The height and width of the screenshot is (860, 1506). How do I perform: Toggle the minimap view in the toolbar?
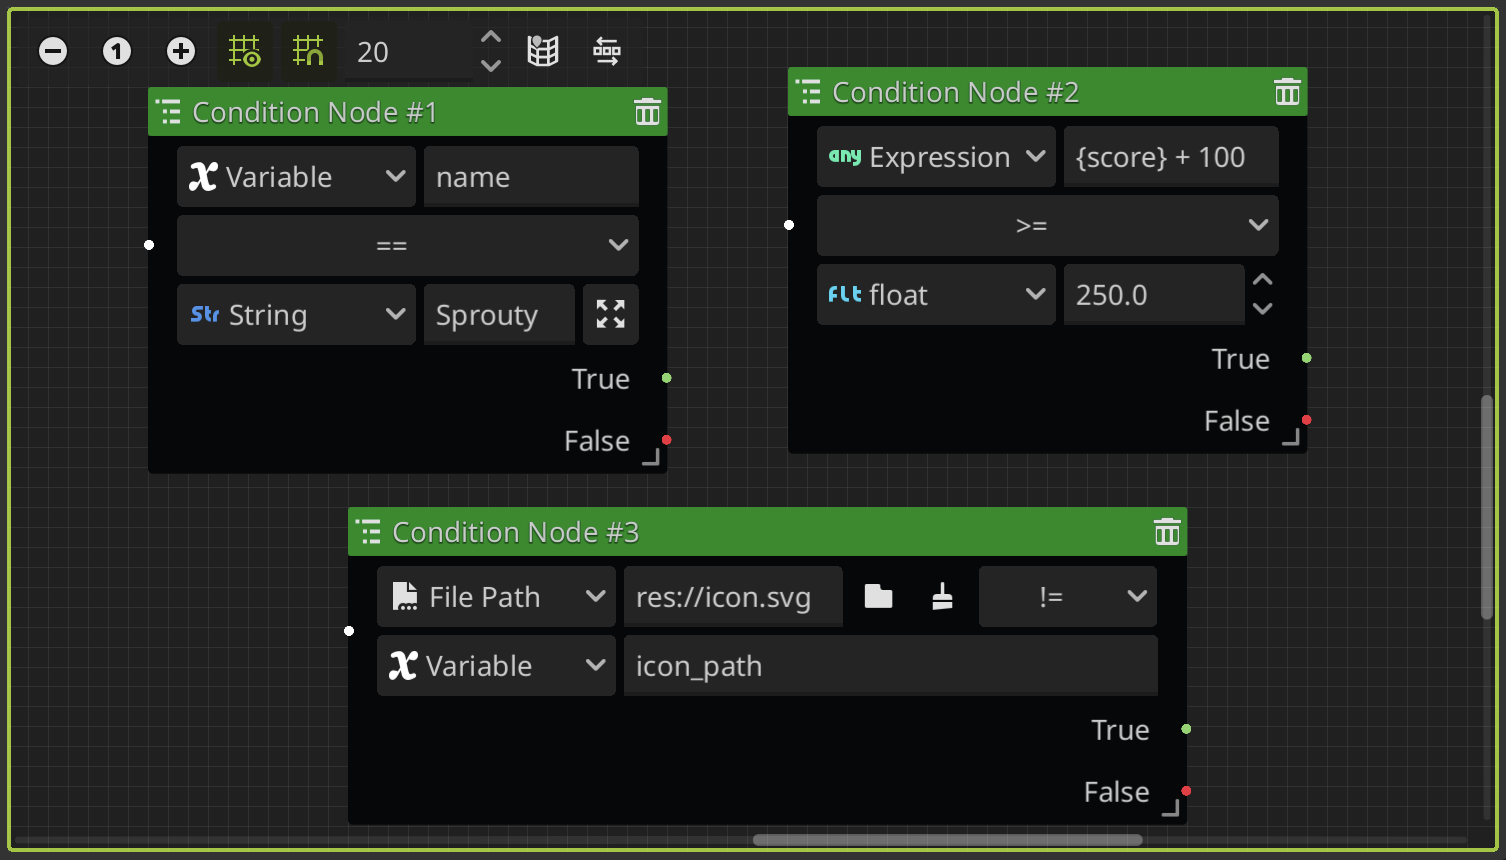tap(543, 50)
